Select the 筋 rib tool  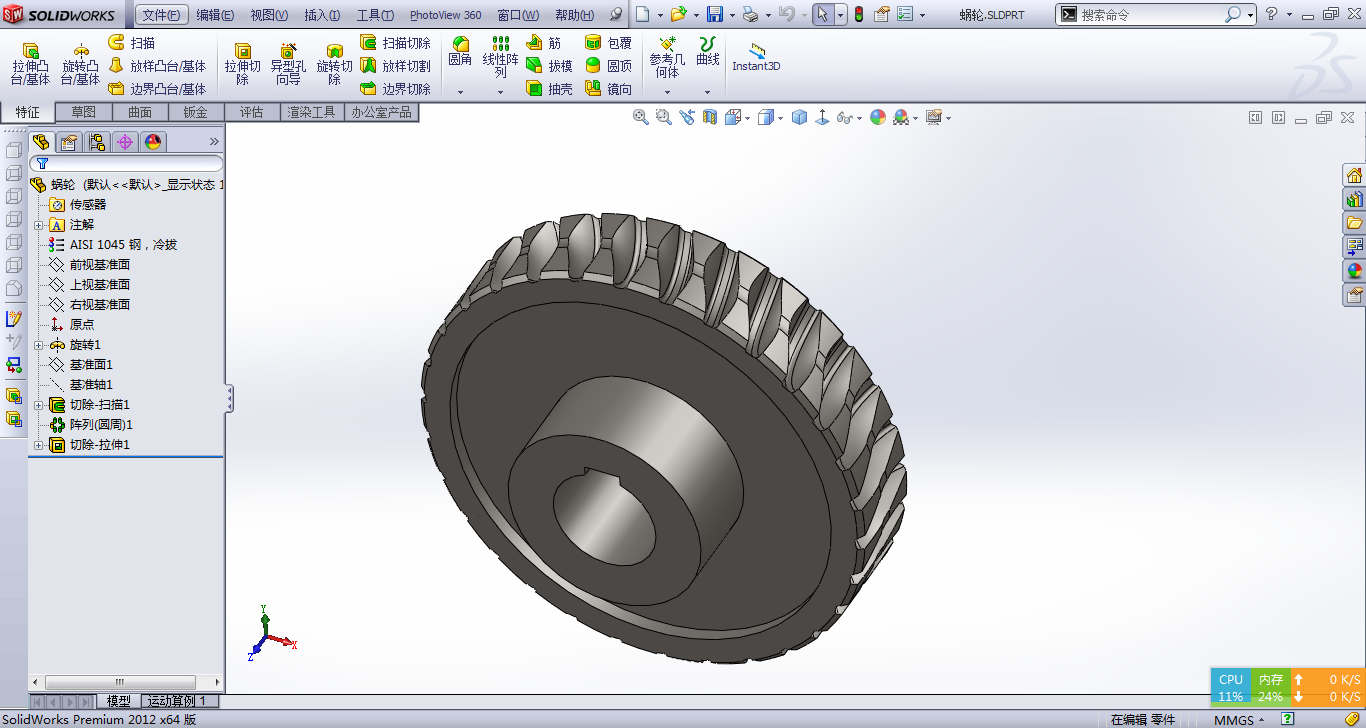click(543, 43)
